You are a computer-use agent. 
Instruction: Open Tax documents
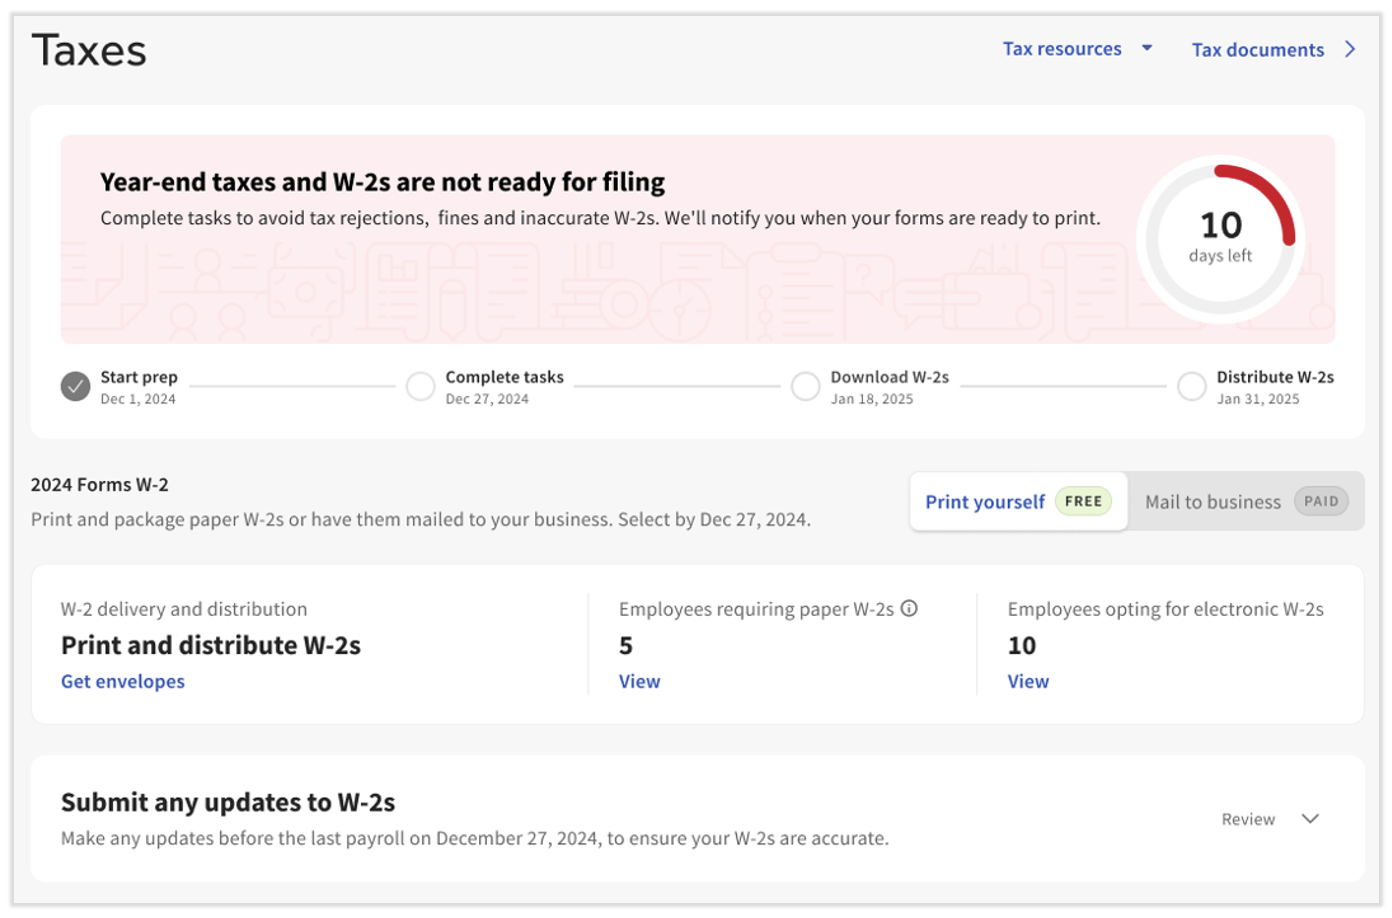(x=1259, y=49)
